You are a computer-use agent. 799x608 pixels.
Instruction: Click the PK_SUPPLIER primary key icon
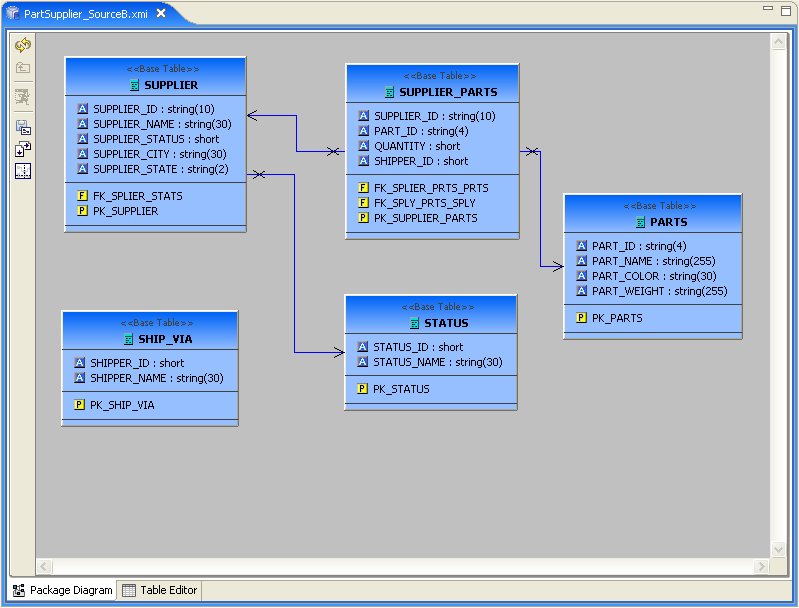(82, 211)
